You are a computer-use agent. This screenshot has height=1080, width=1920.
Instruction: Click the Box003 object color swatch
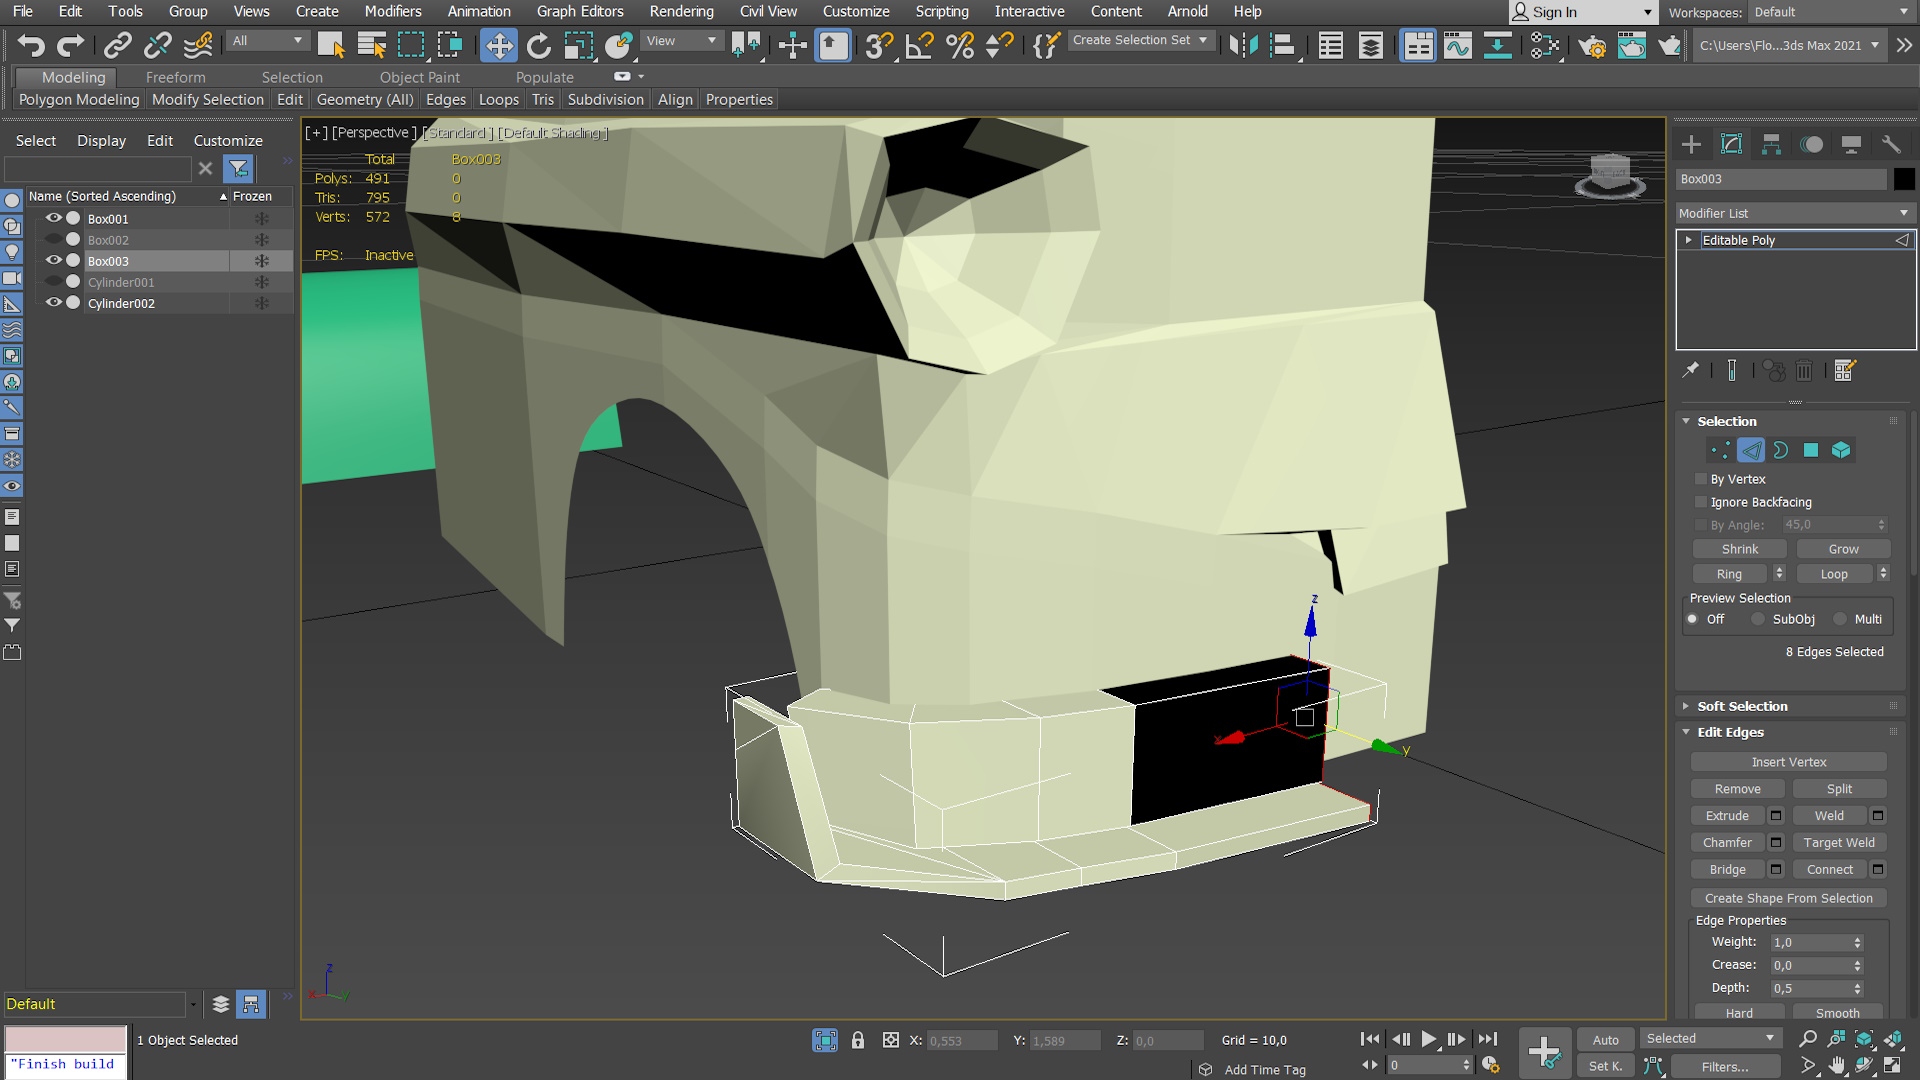pyautogui.click(x=1904, y=179)
